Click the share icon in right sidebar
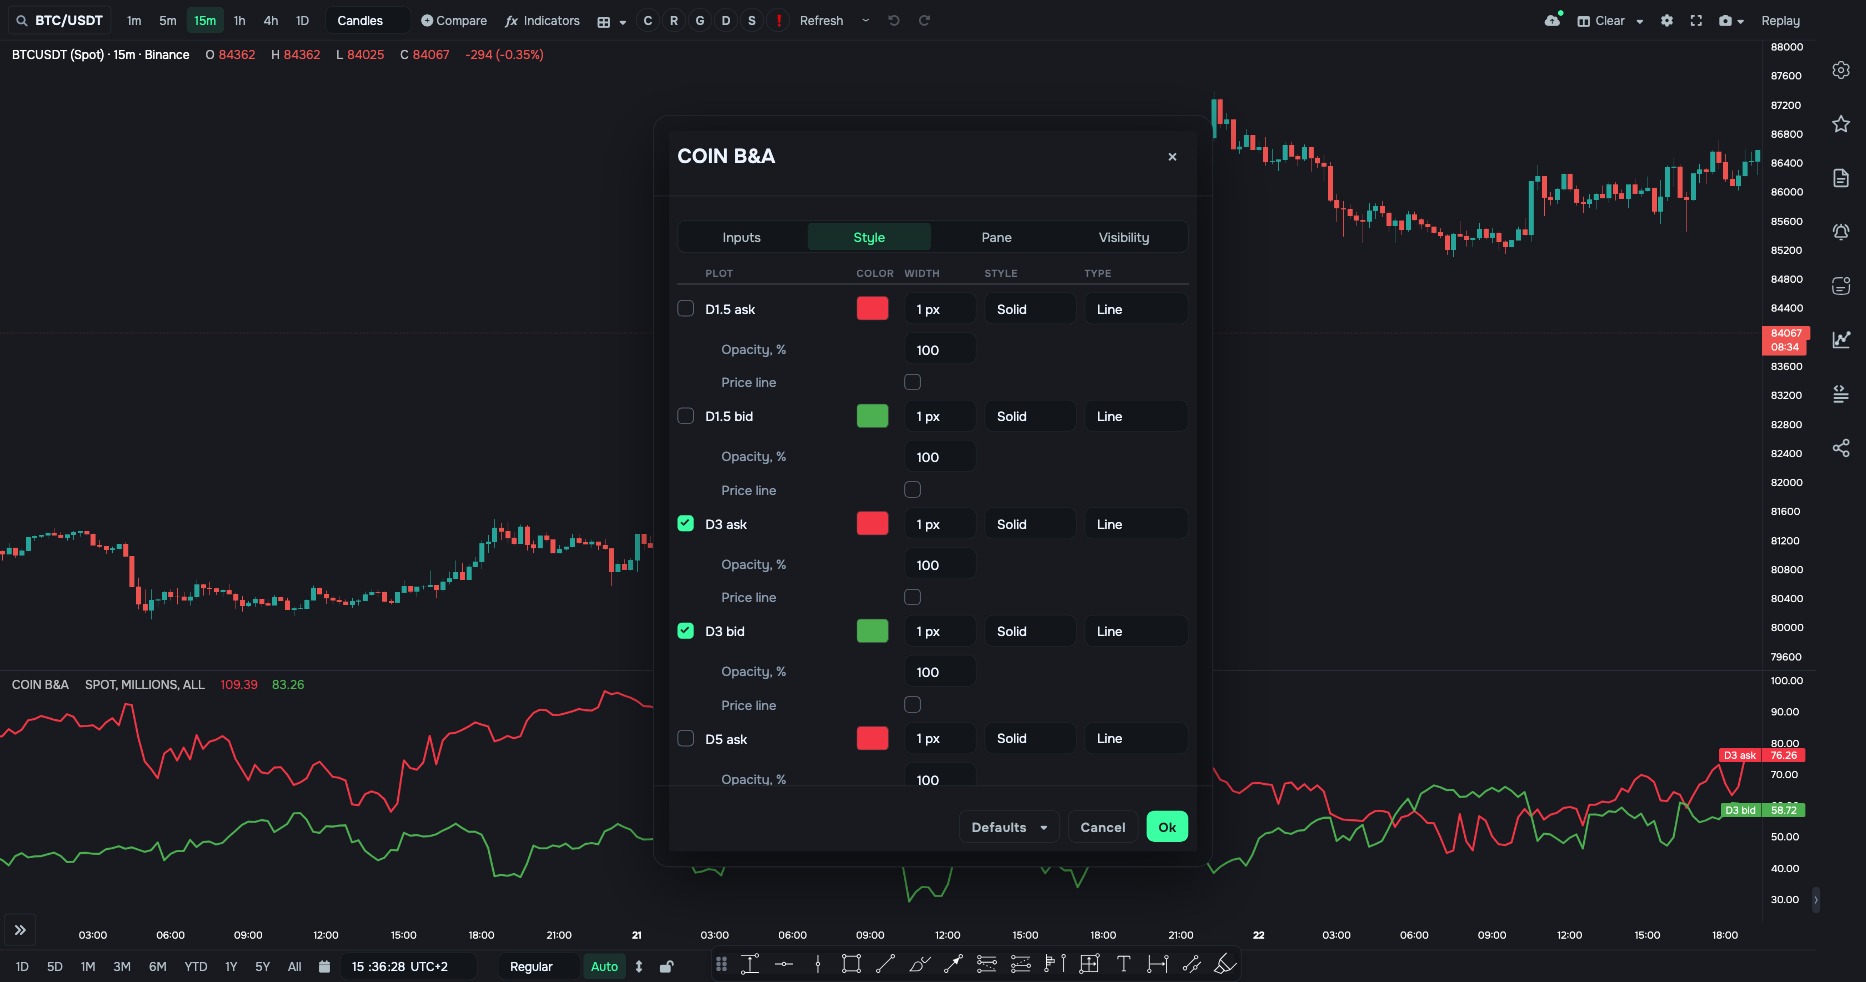Screen dimensions: 1866x982 (1841, 448)
